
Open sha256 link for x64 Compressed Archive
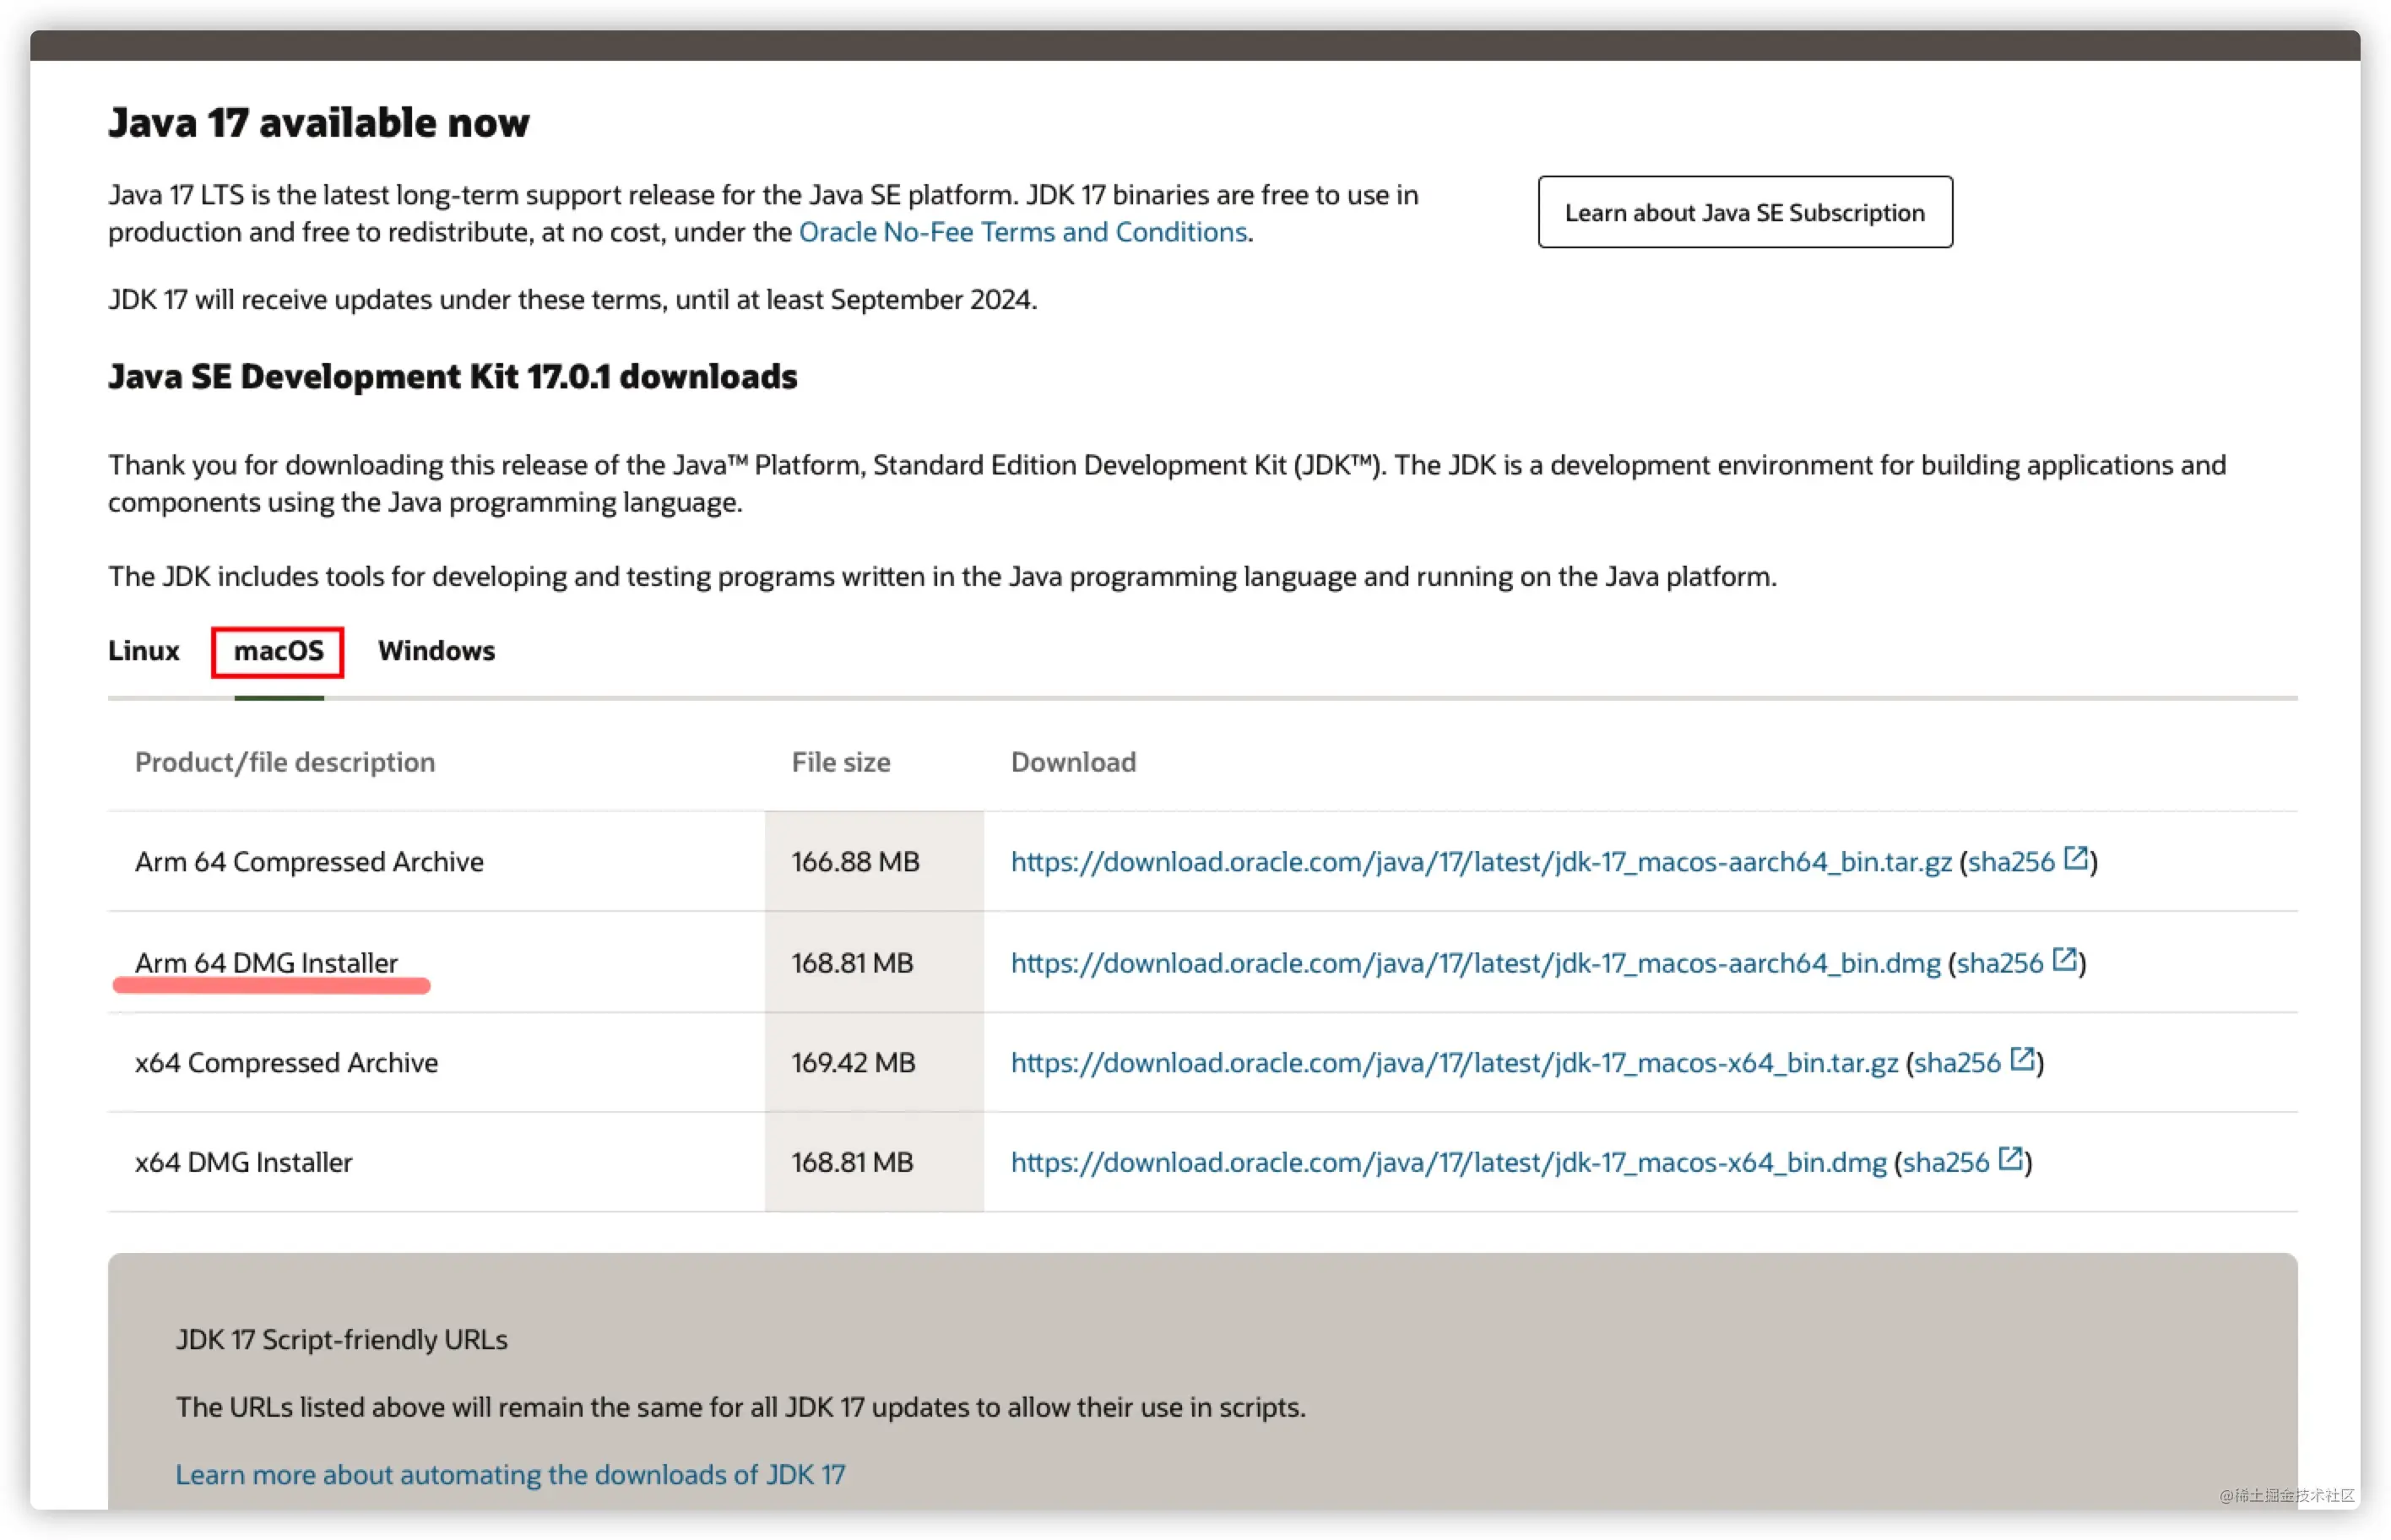1958,1063
